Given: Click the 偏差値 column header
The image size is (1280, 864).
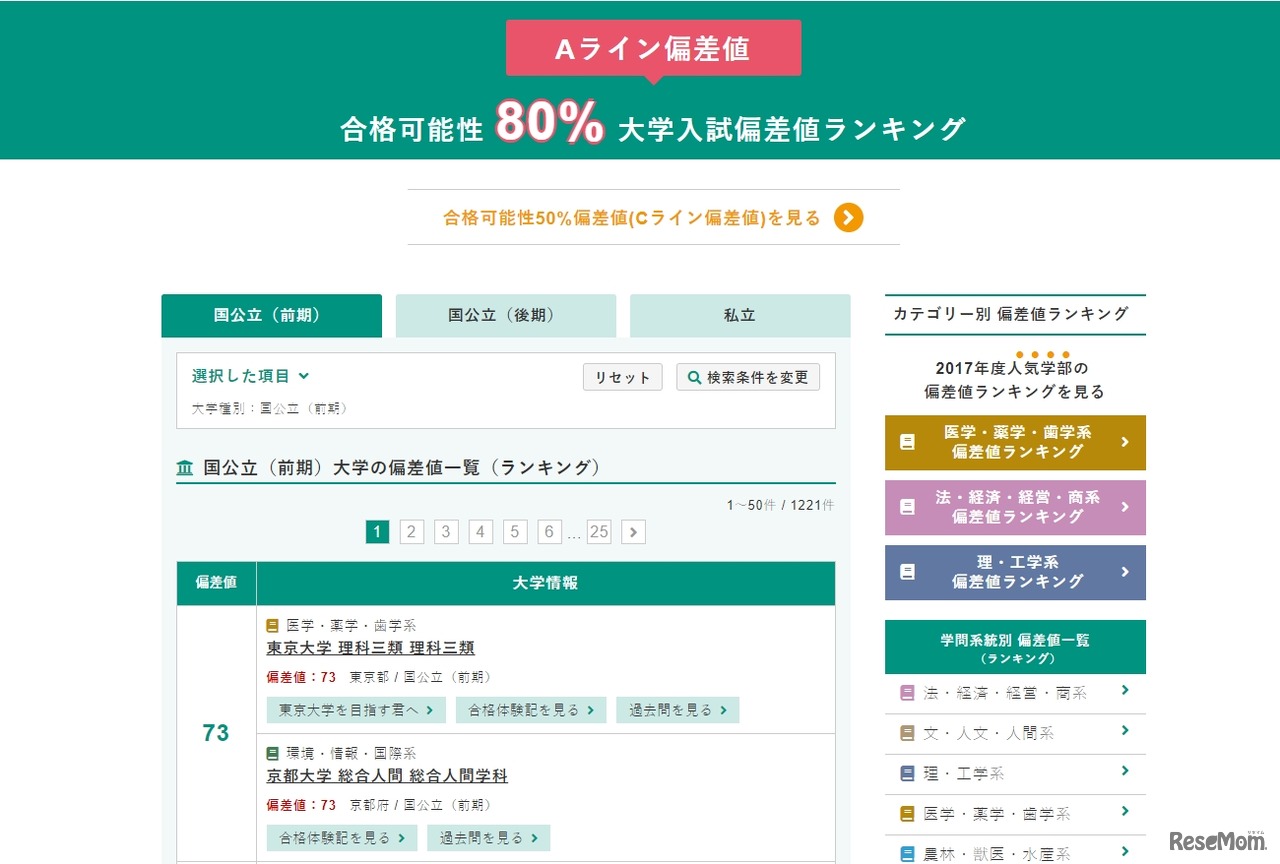Looking at the screenshot, I should click(x=216, y=583).
